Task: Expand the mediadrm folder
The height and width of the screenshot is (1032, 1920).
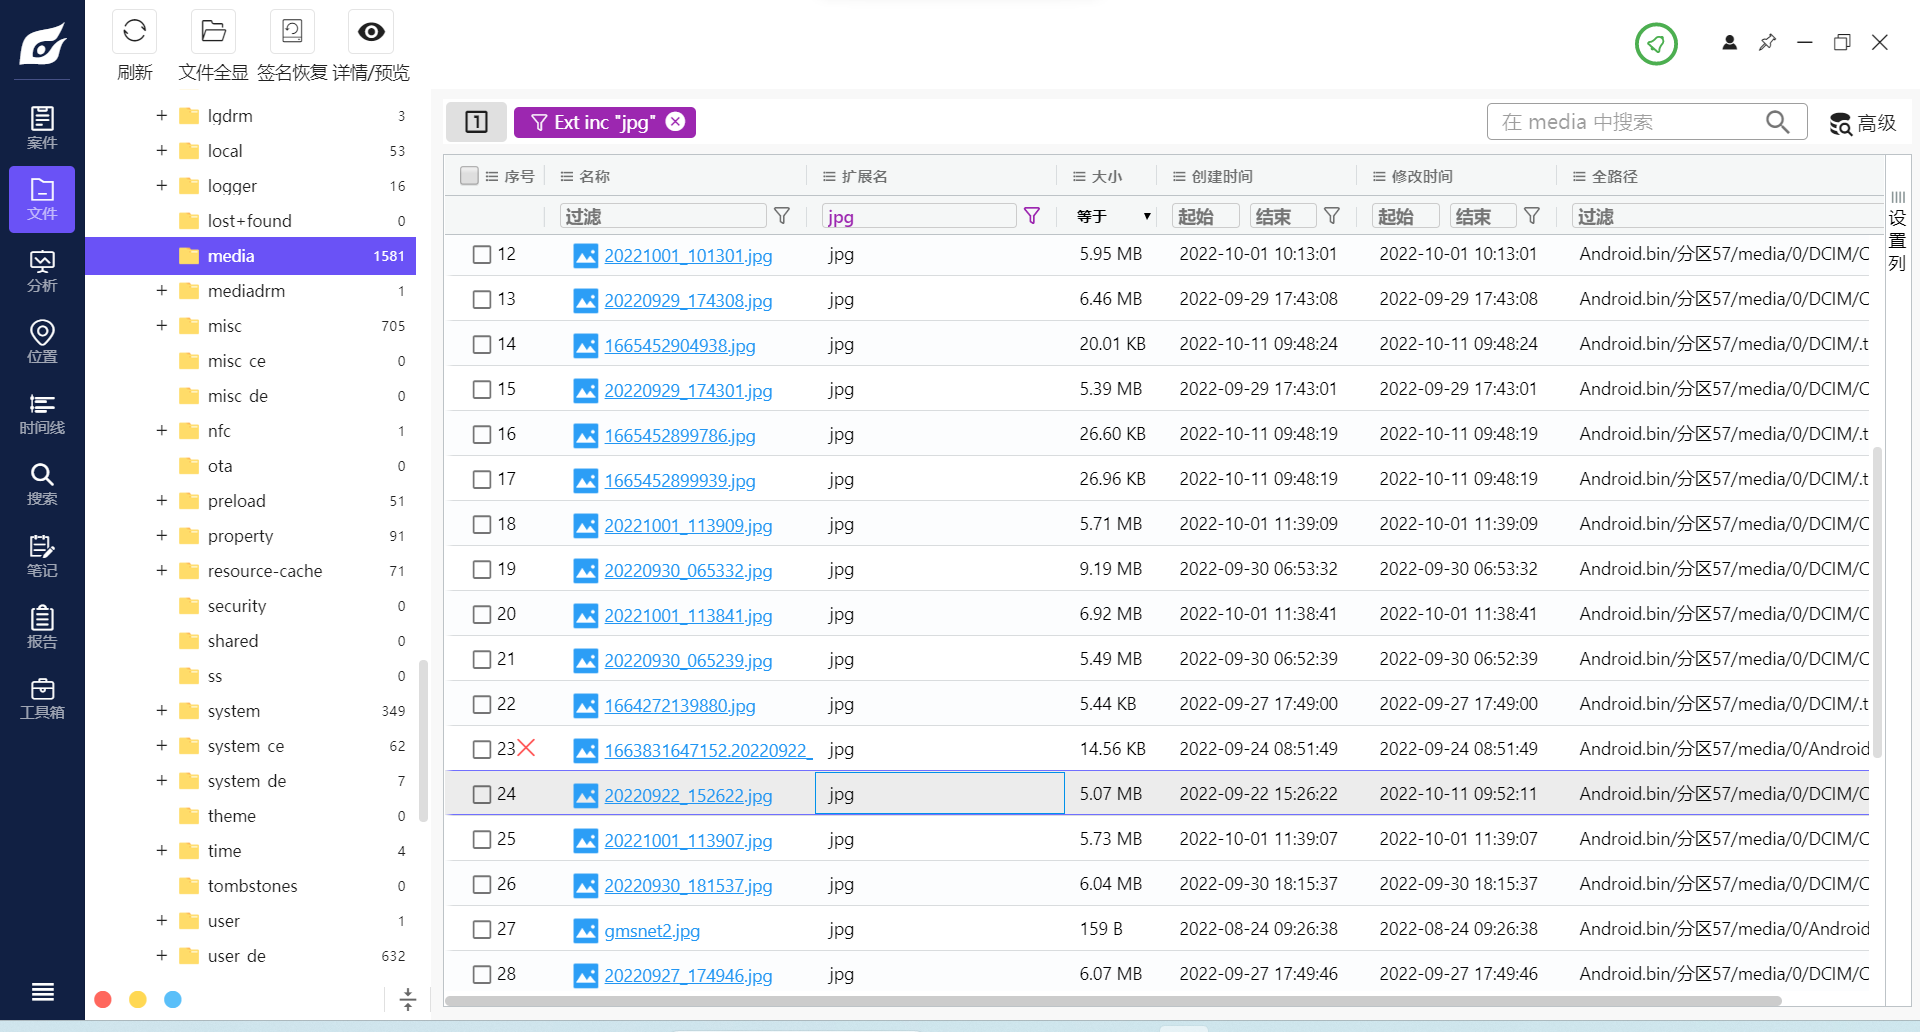Action: (161, 291)
